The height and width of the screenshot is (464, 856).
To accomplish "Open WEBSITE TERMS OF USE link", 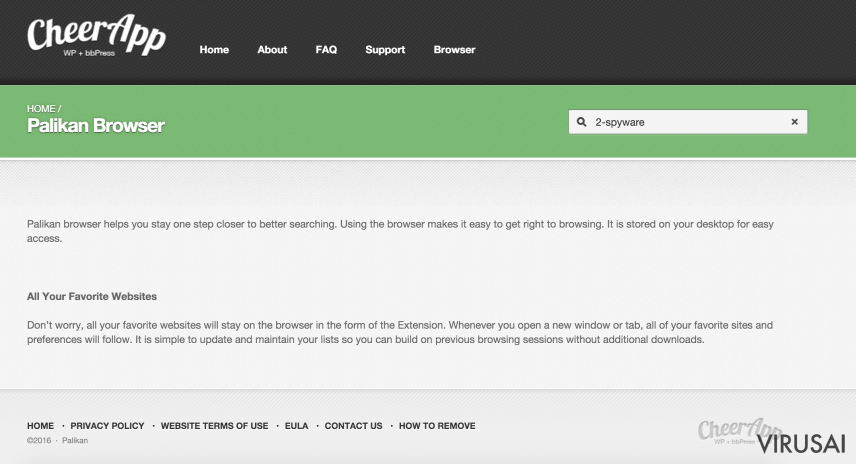I will 214,426.
